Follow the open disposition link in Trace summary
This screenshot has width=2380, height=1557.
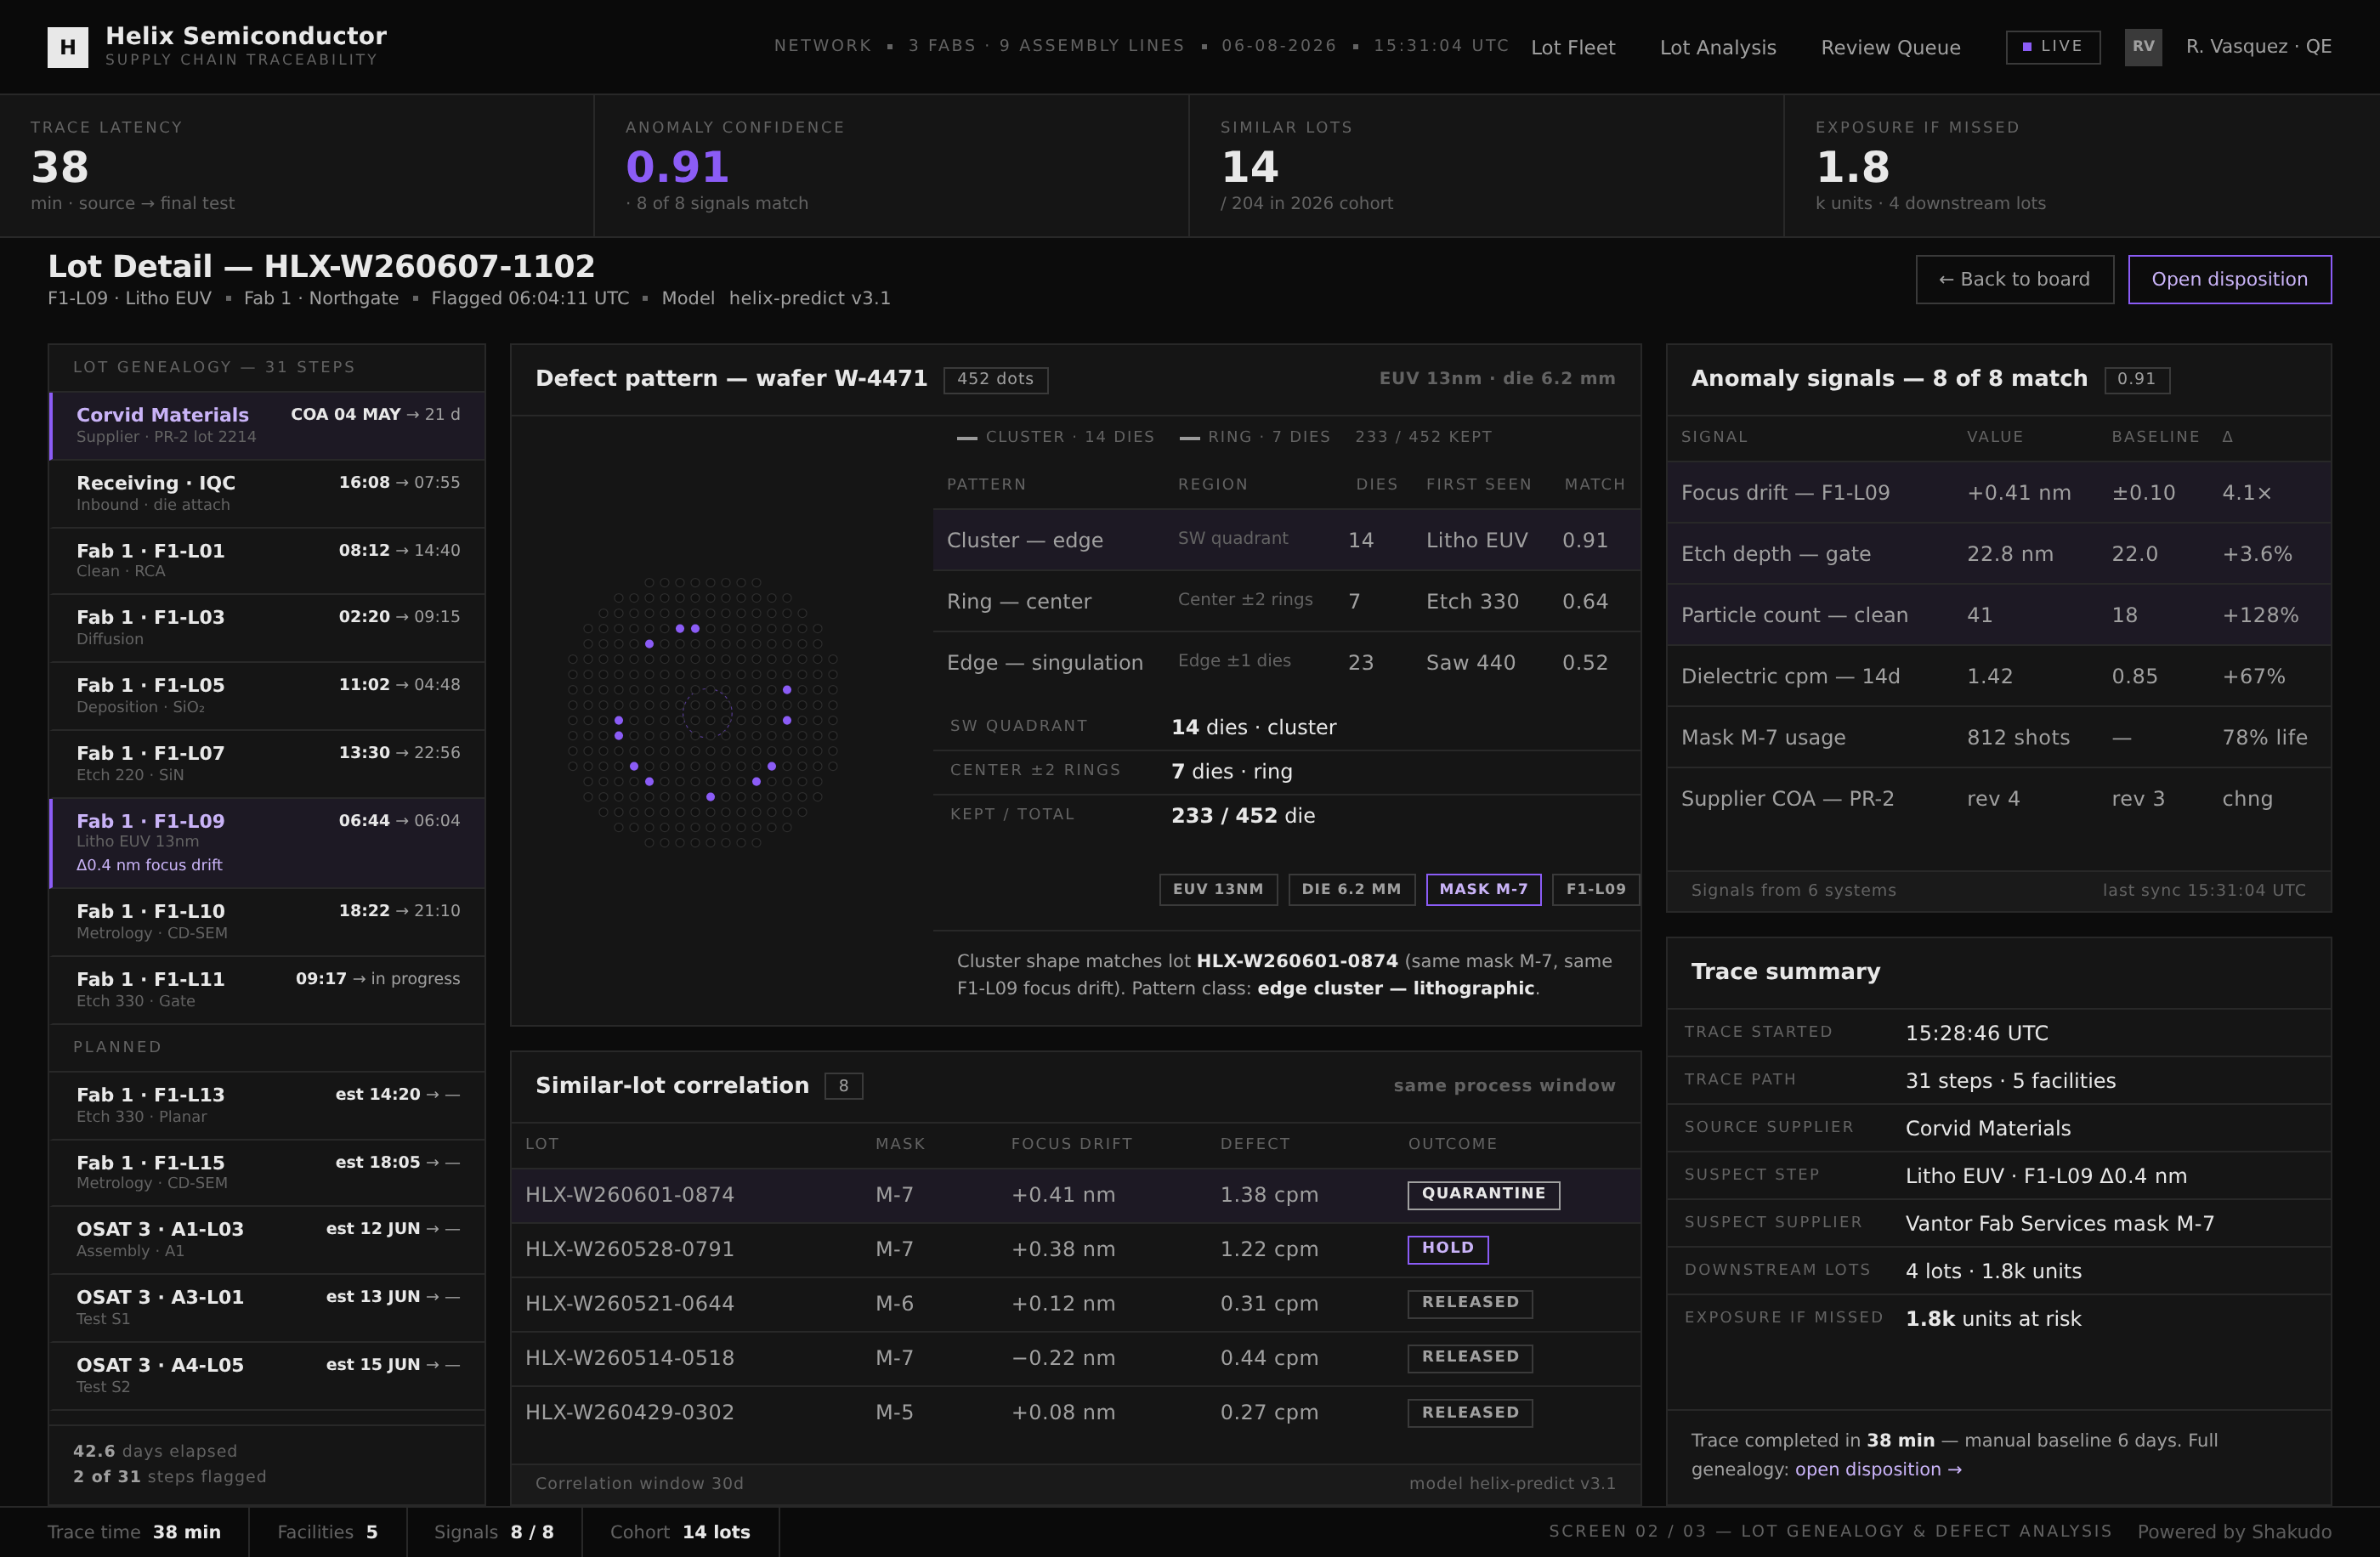pyautogui.click(x=1877, y=1469)
